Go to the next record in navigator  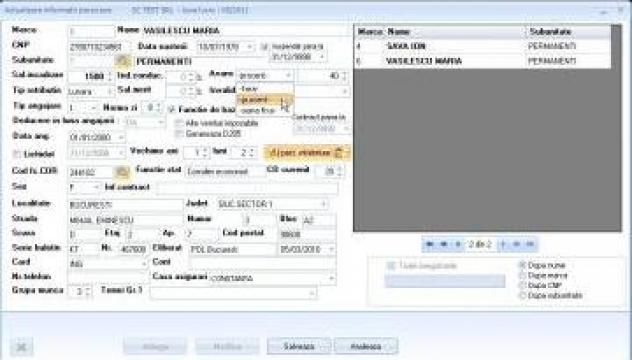[x=503, y=244]
